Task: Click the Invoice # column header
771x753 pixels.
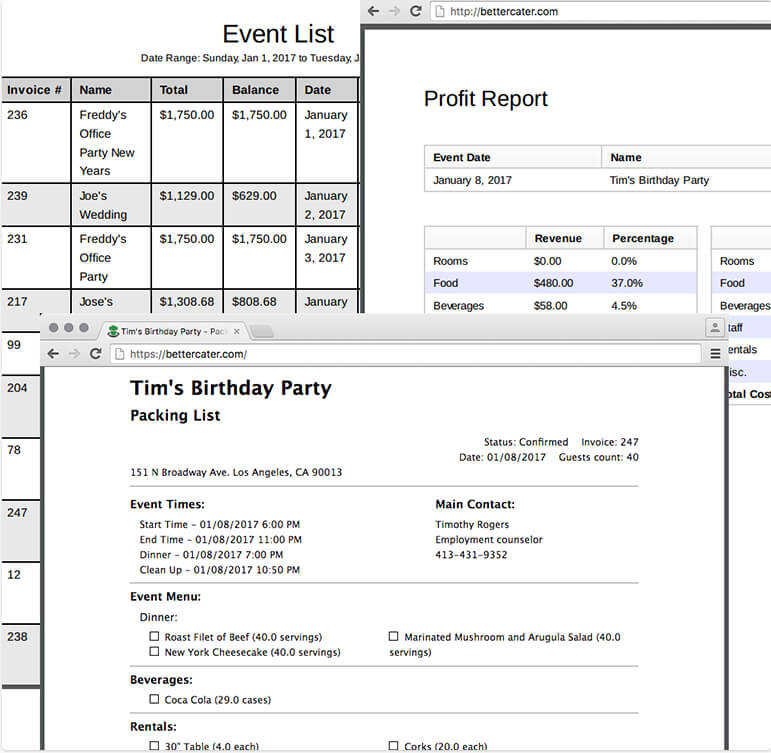Action: pyautogui.click(x=34, y=90)
